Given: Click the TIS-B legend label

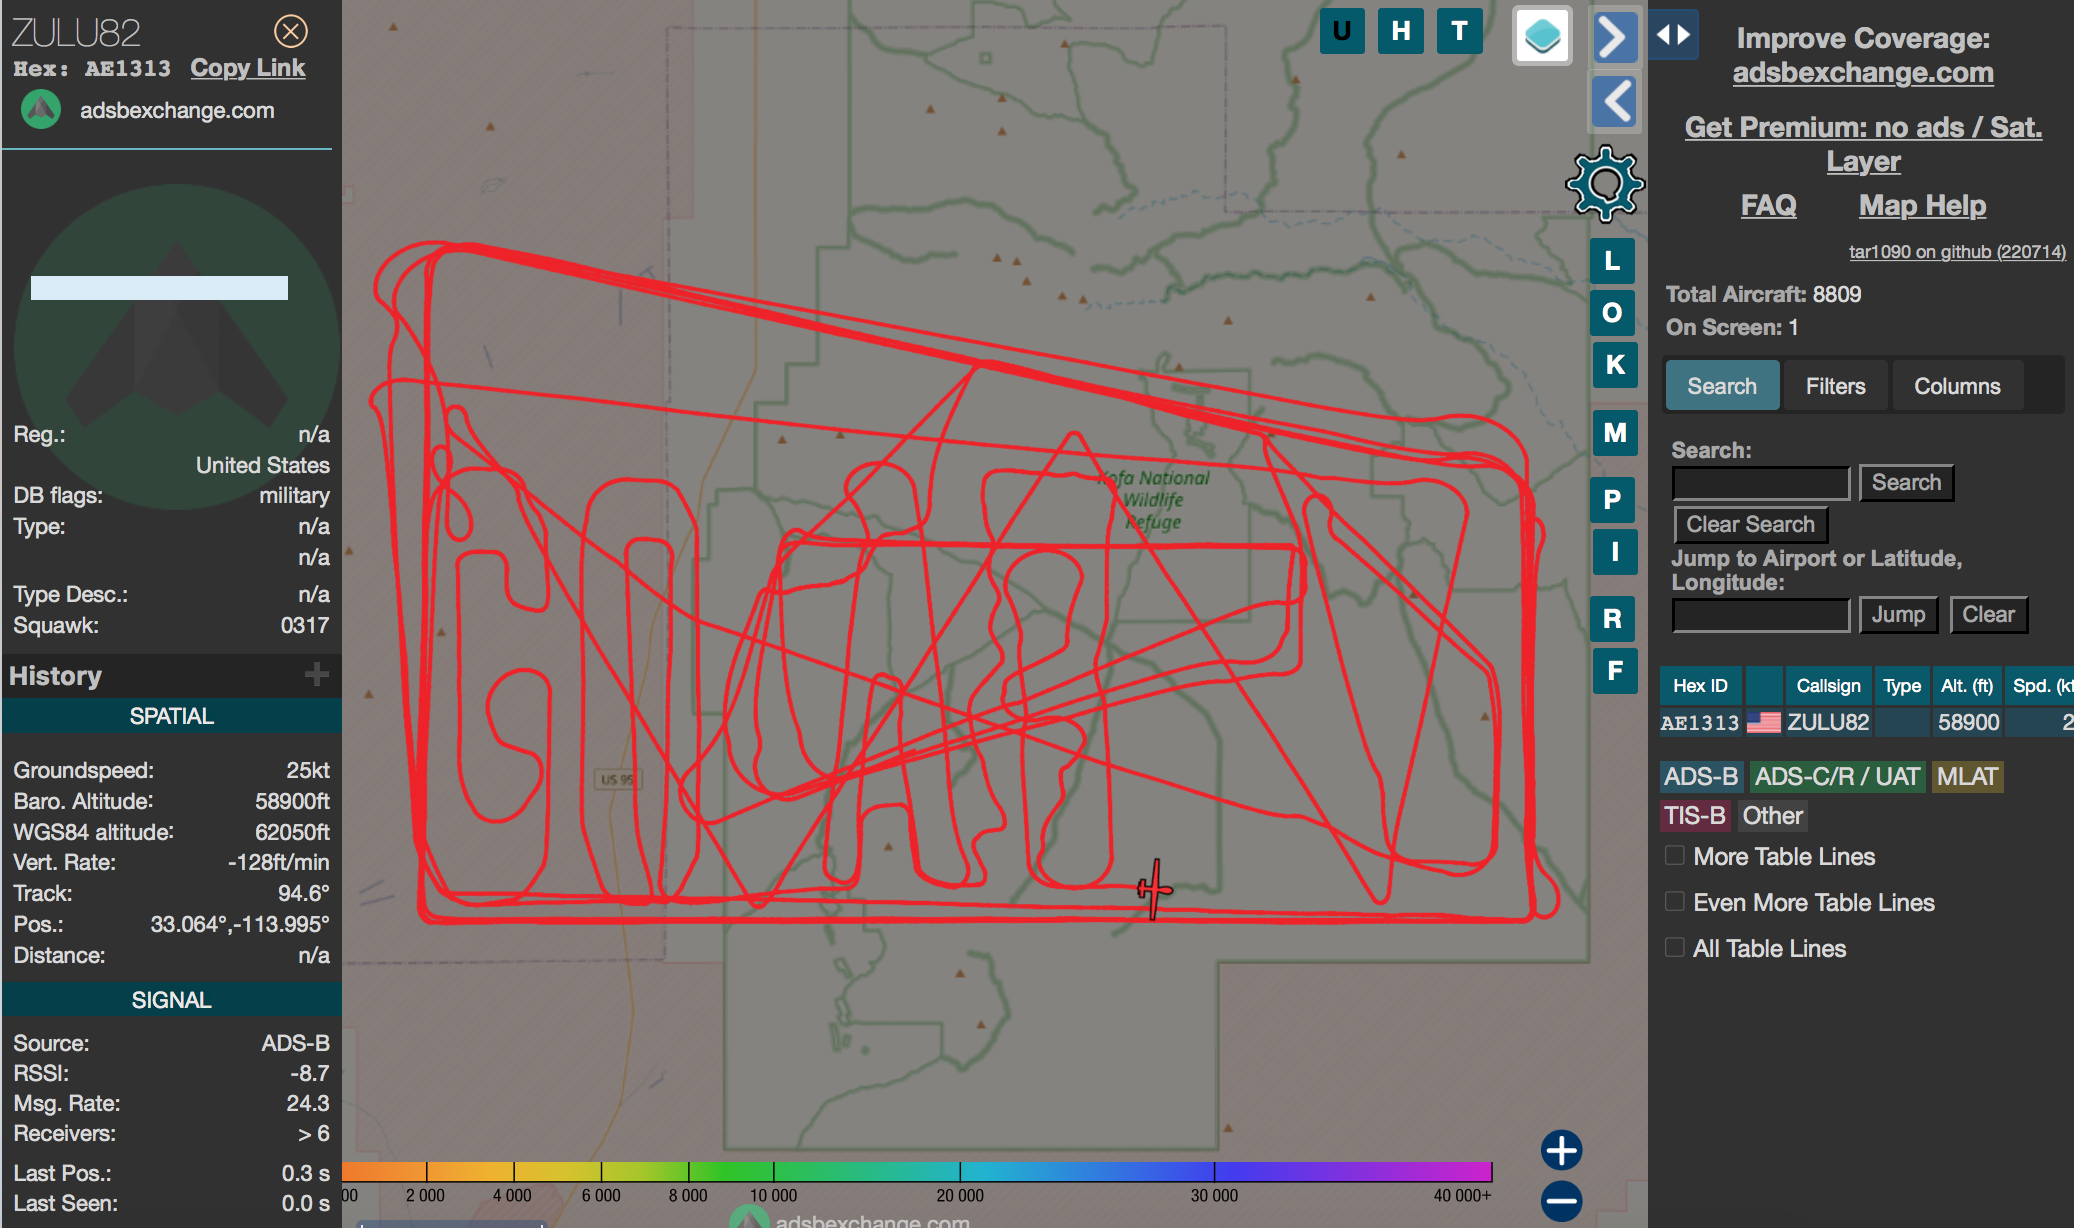Looking at the screenshot, I should tap(1695, 816).
